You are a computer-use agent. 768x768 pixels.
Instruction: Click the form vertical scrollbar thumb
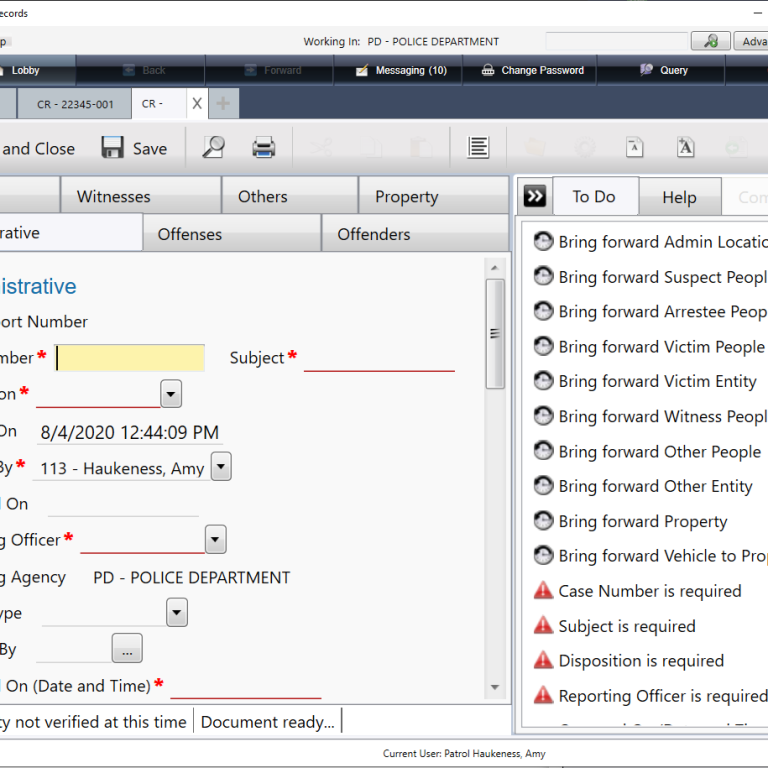point(495,334)
